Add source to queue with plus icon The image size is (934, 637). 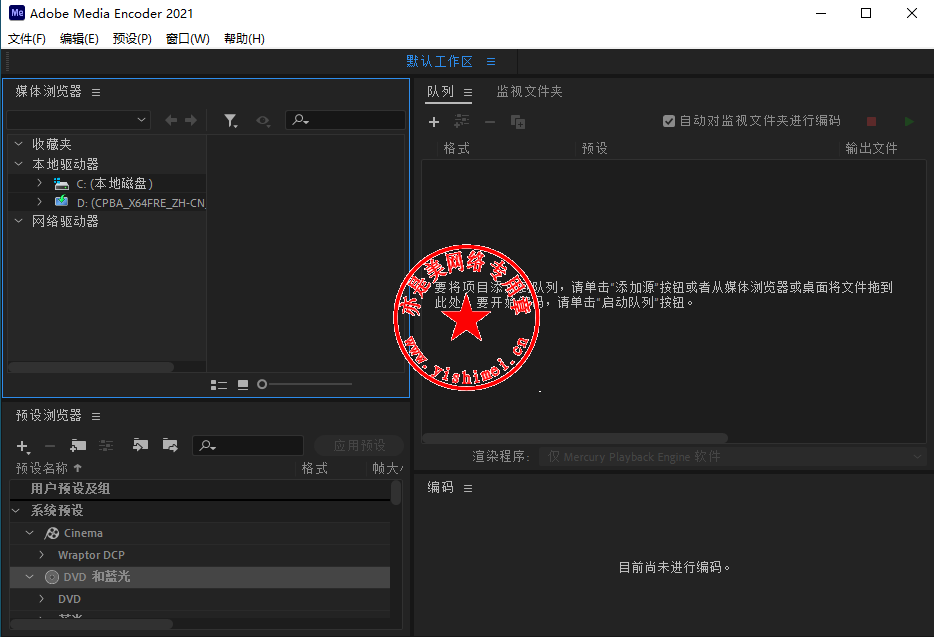pyautogui.click(x=434, y=122)
